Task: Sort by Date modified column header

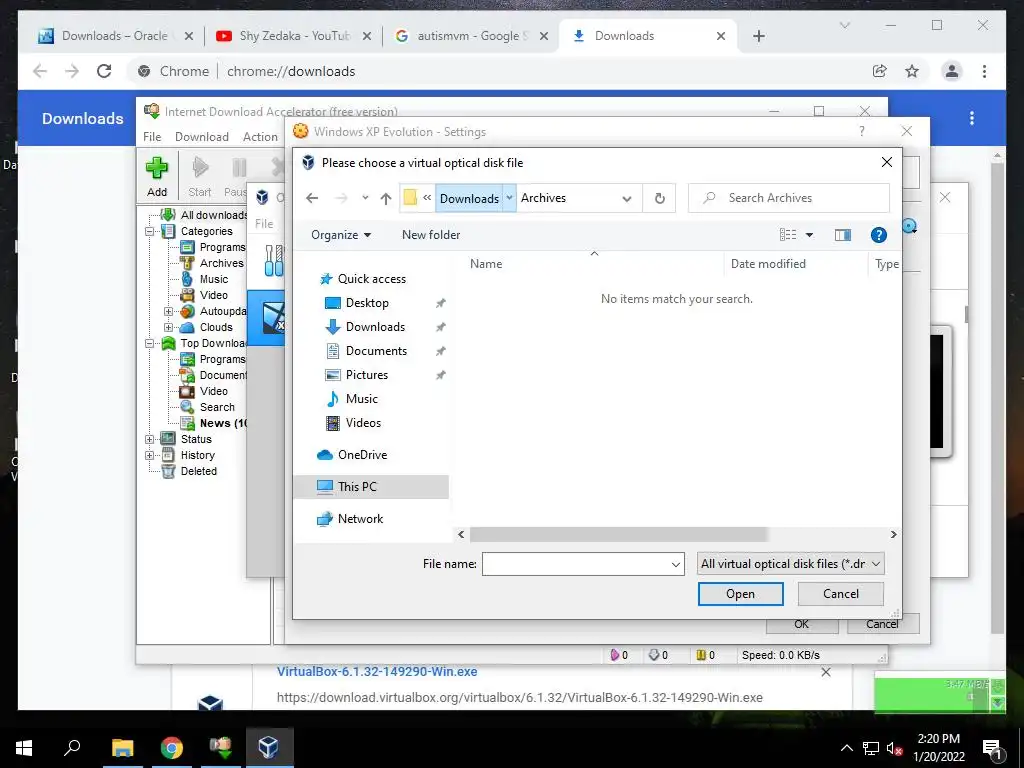Action: coord(768,264)
